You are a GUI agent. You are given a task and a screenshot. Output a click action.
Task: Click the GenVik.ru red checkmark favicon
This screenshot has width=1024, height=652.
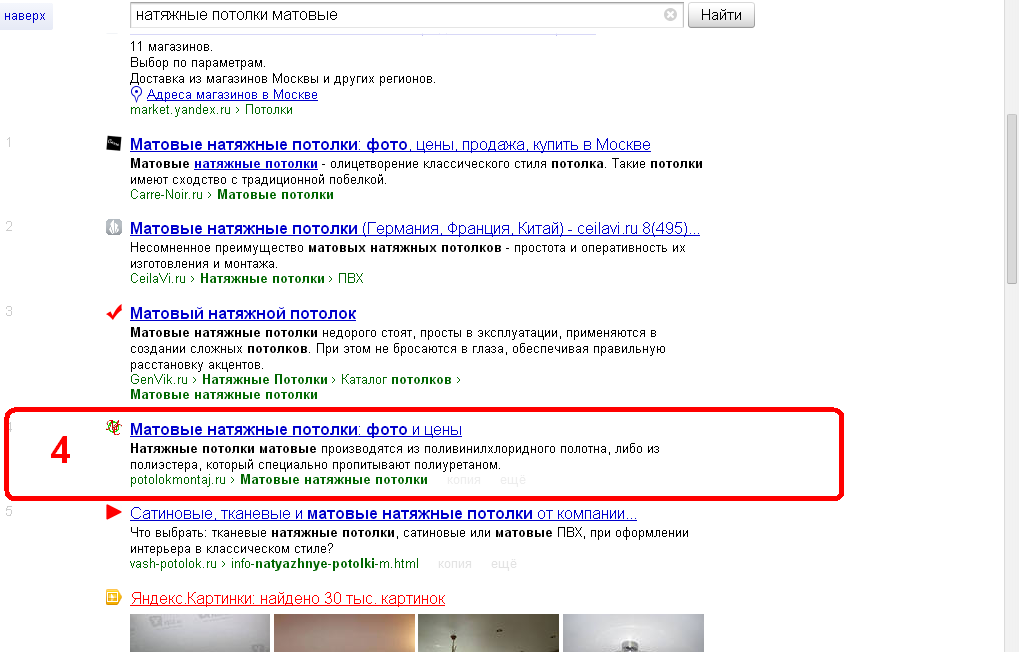pyautogui.click(x=114, y=312)
